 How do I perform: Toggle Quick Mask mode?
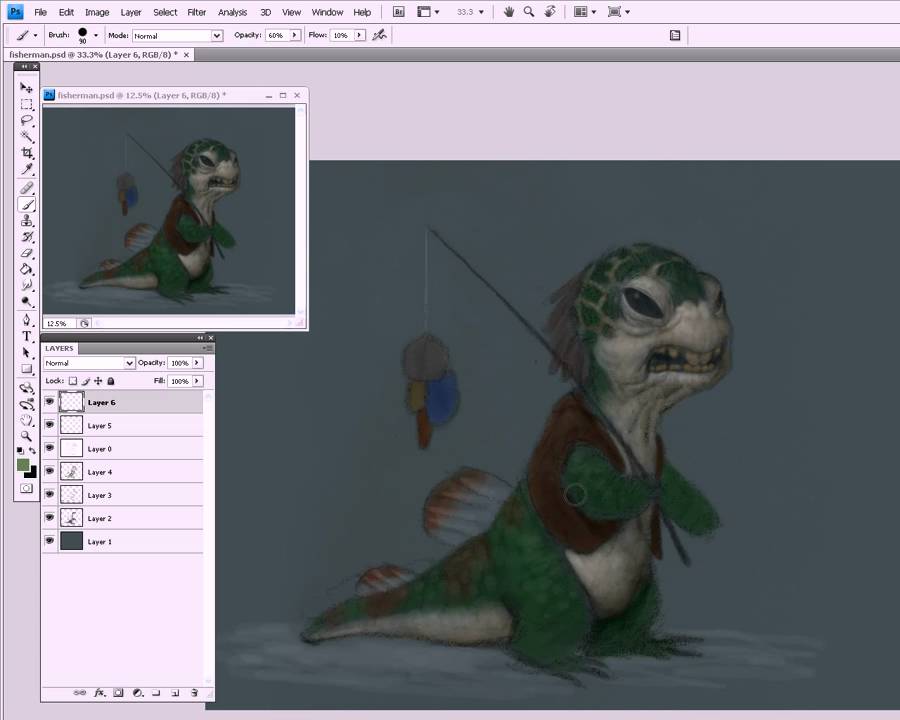point(26,489)
